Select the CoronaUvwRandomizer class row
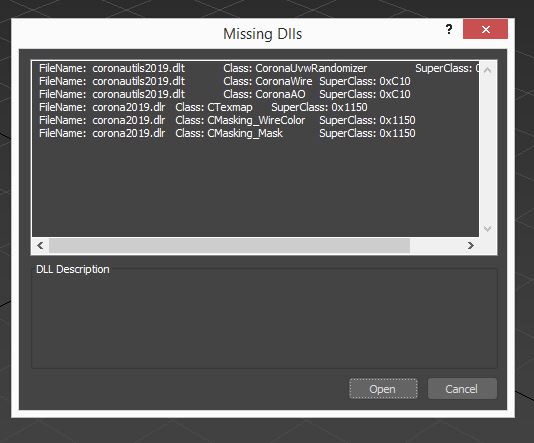534x443 pixels. pos(256,68)
